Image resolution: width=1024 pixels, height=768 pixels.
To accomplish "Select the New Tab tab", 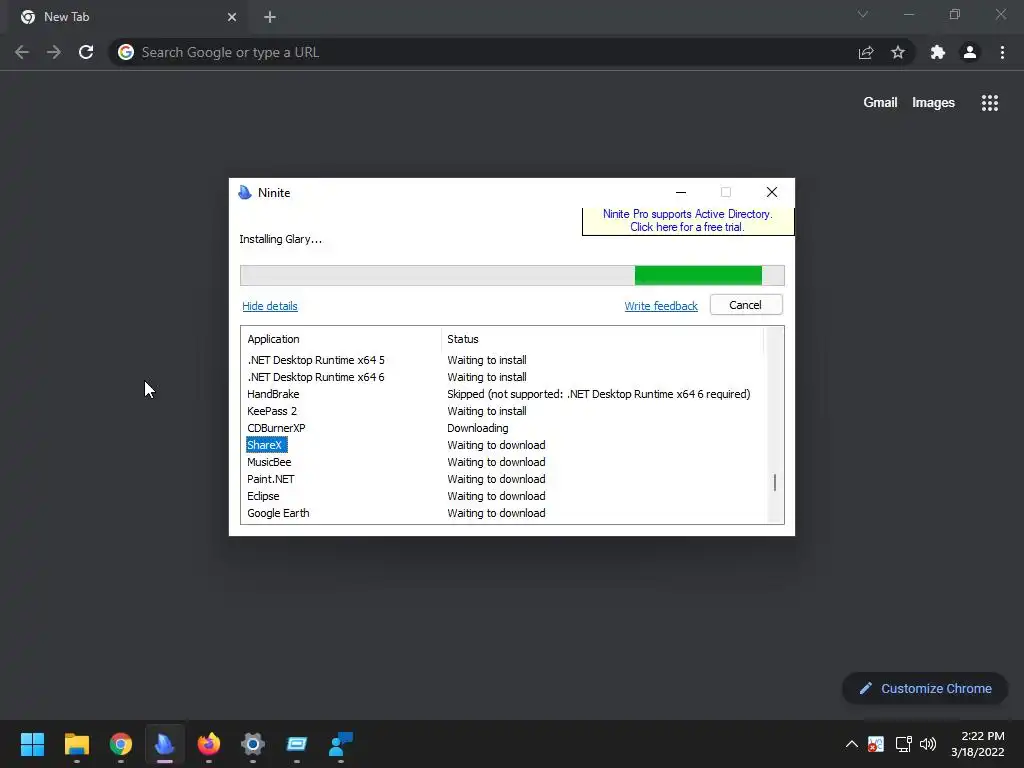I will click(x=127, y=17).
